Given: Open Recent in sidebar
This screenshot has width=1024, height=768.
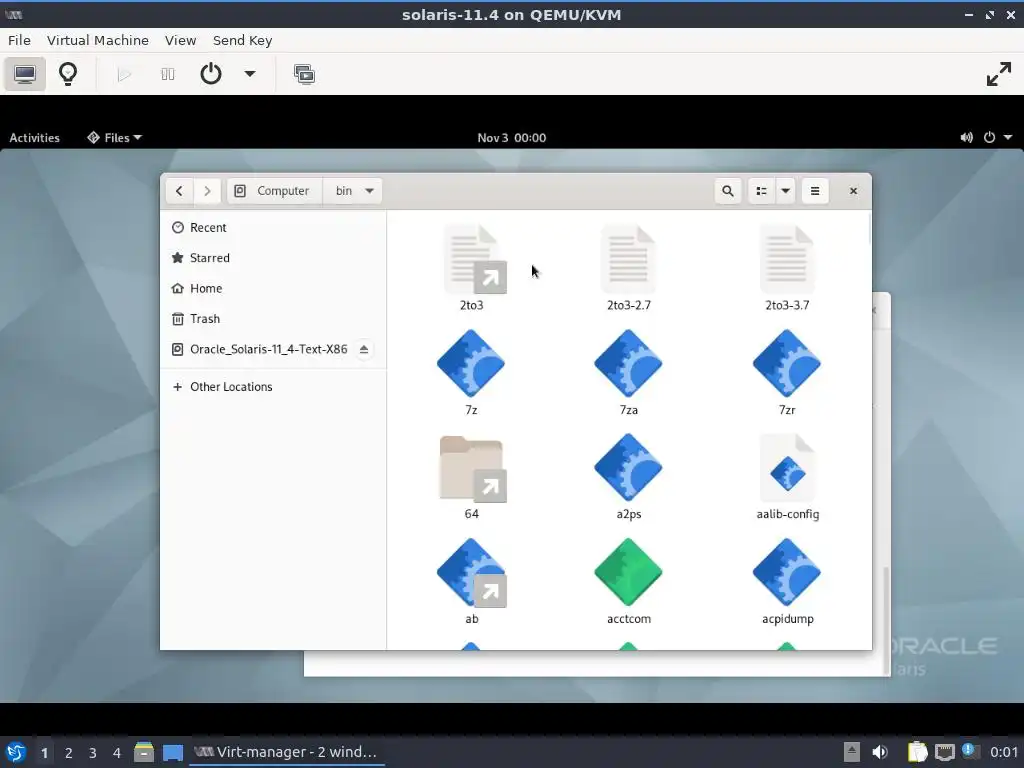Looking at the screenshot, I should coord(273,227).
